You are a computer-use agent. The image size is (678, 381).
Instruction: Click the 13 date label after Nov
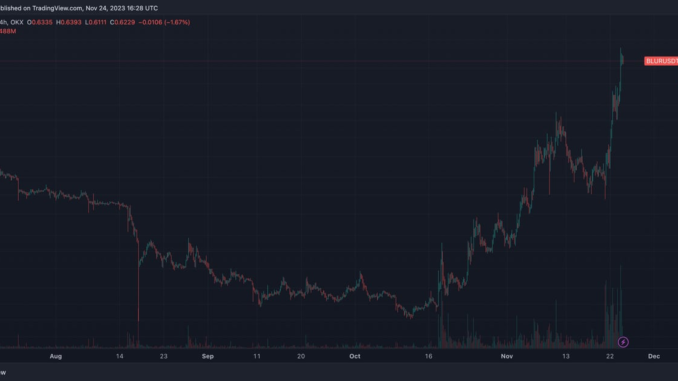click(x=566, y=356)
